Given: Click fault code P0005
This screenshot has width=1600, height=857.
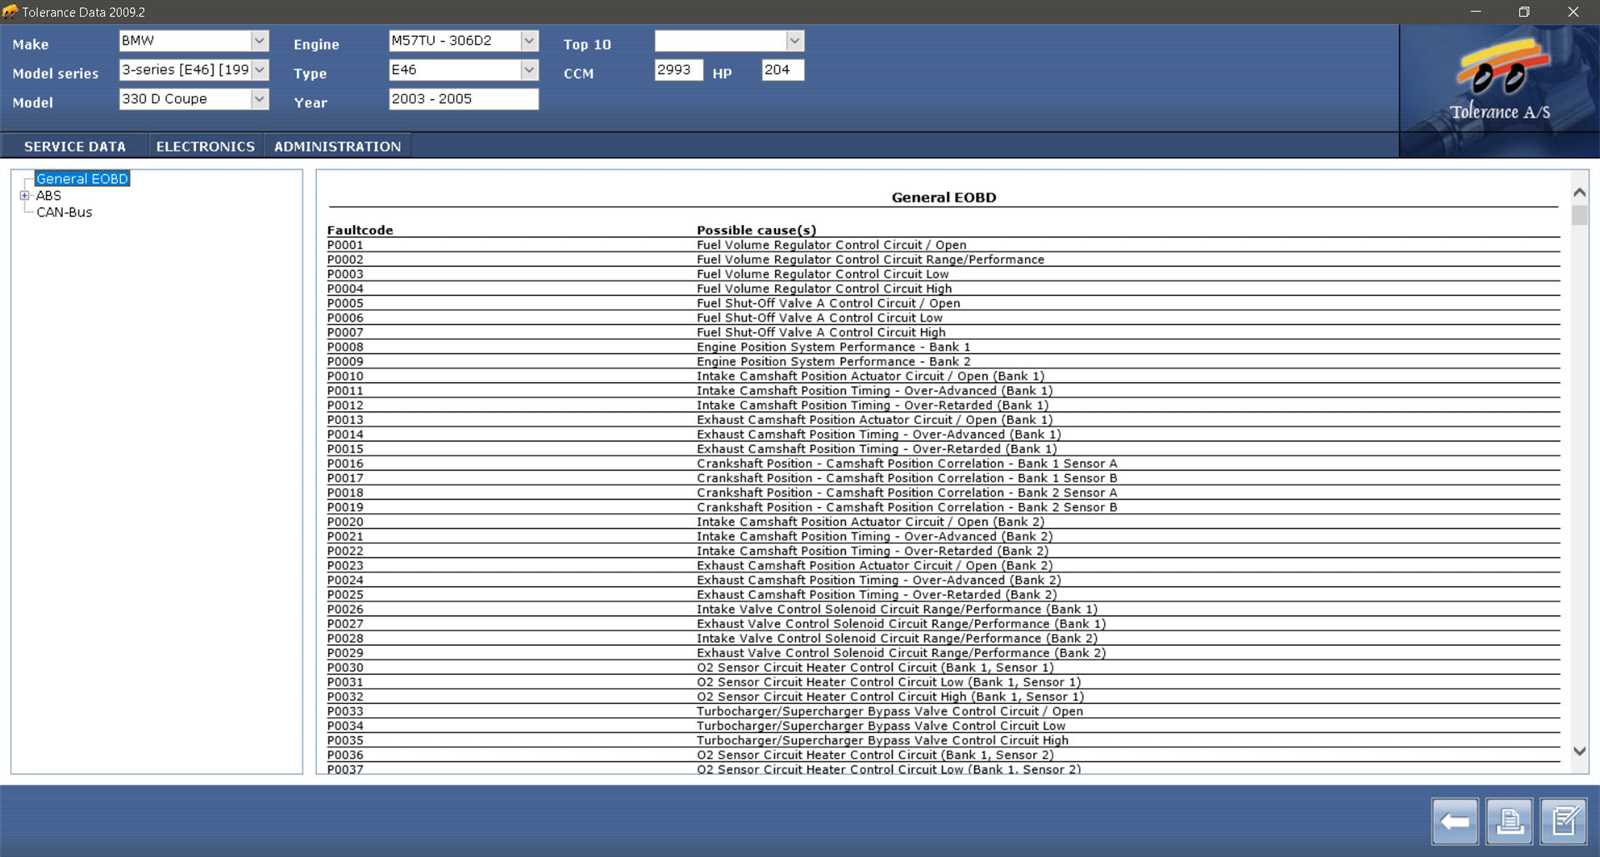Looking at the screenshot, I should [345, 303].
